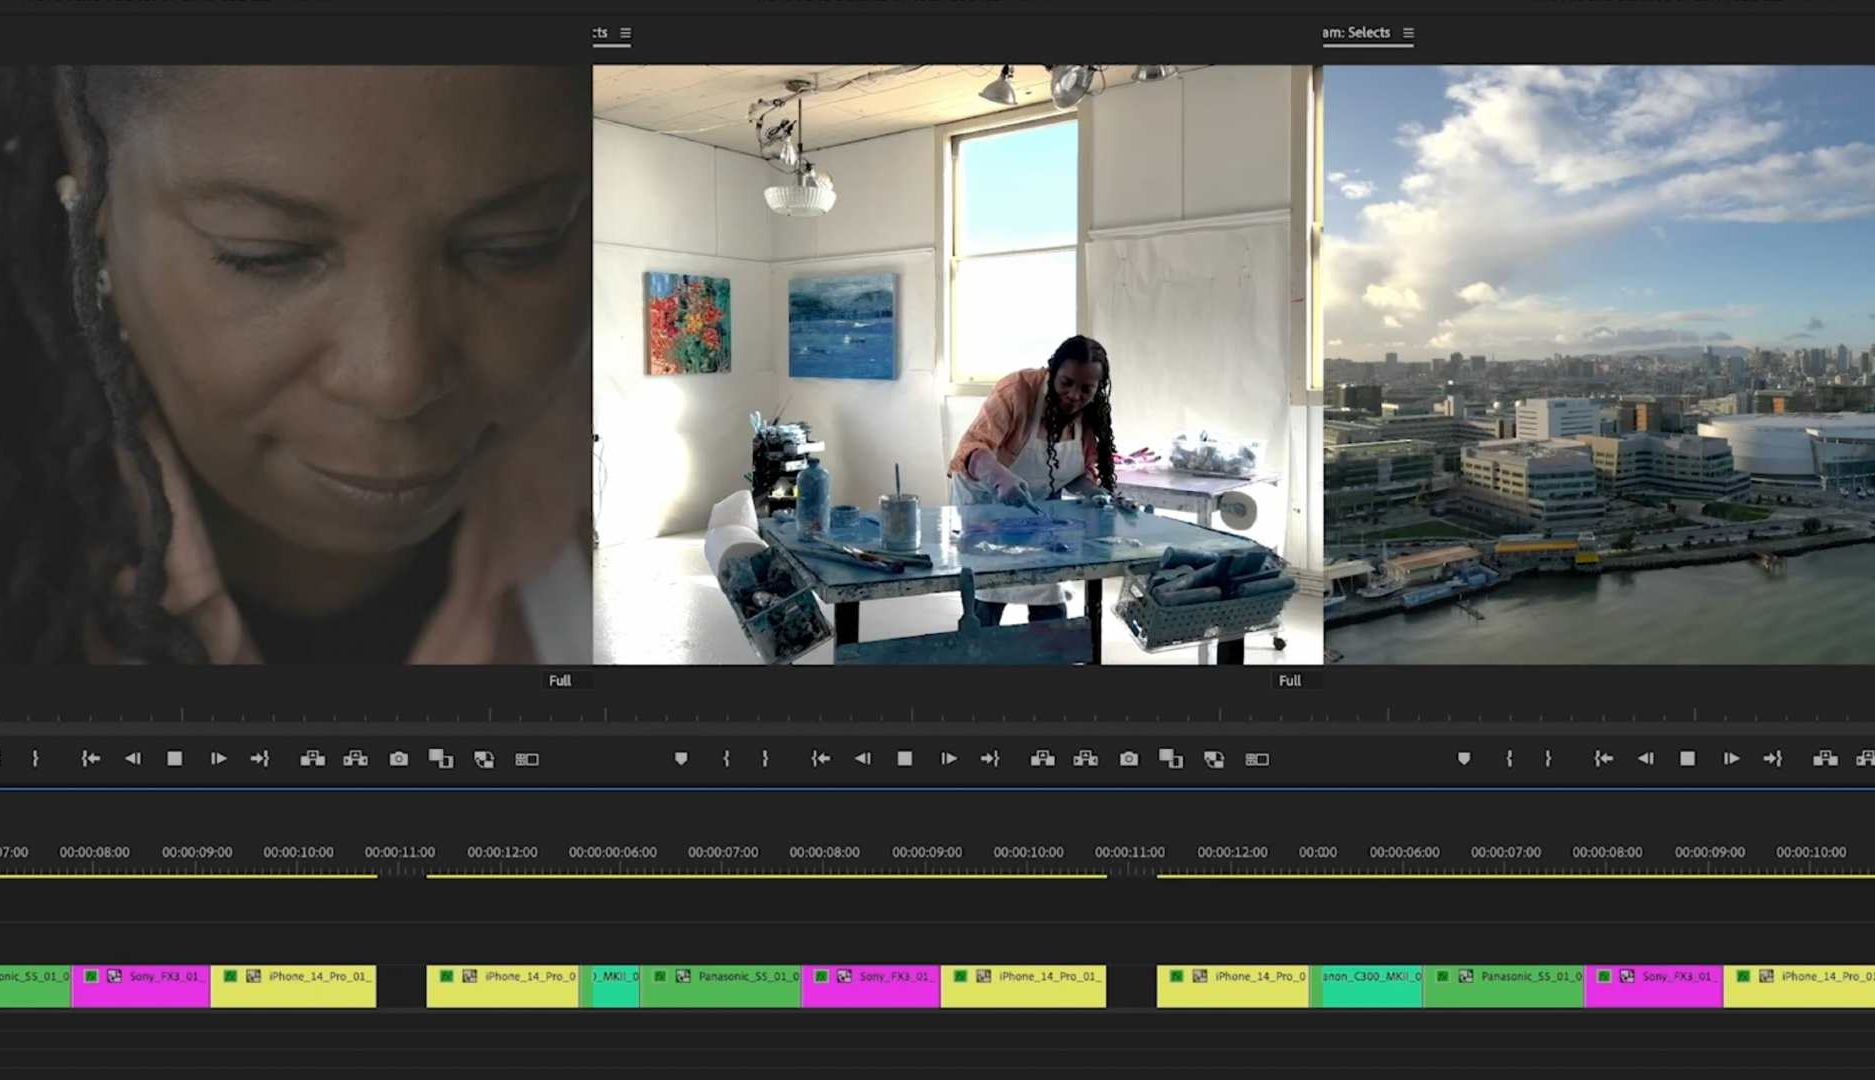Click Mark Out in the middle monitor controls
Screen dimensions: 1875x1080
click(765, 759)
